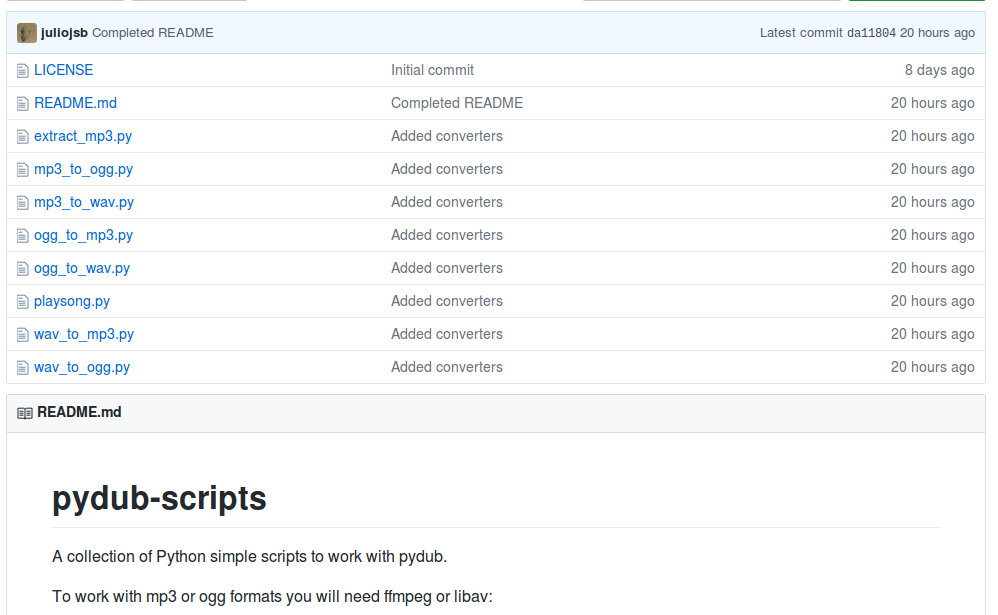Click the mp3_to_ogg.py file icon
Image resolution: width=998 pixels, height=615 pixels.
tap(22, 170)
